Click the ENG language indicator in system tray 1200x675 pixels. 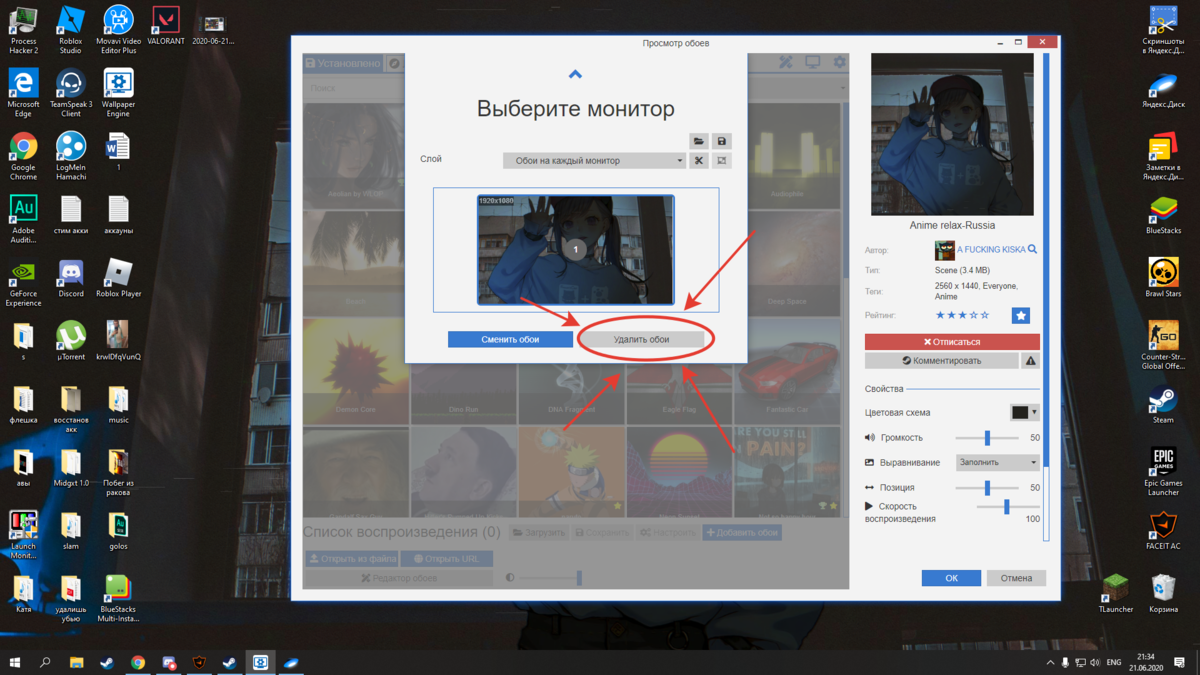pos(1114,662)
